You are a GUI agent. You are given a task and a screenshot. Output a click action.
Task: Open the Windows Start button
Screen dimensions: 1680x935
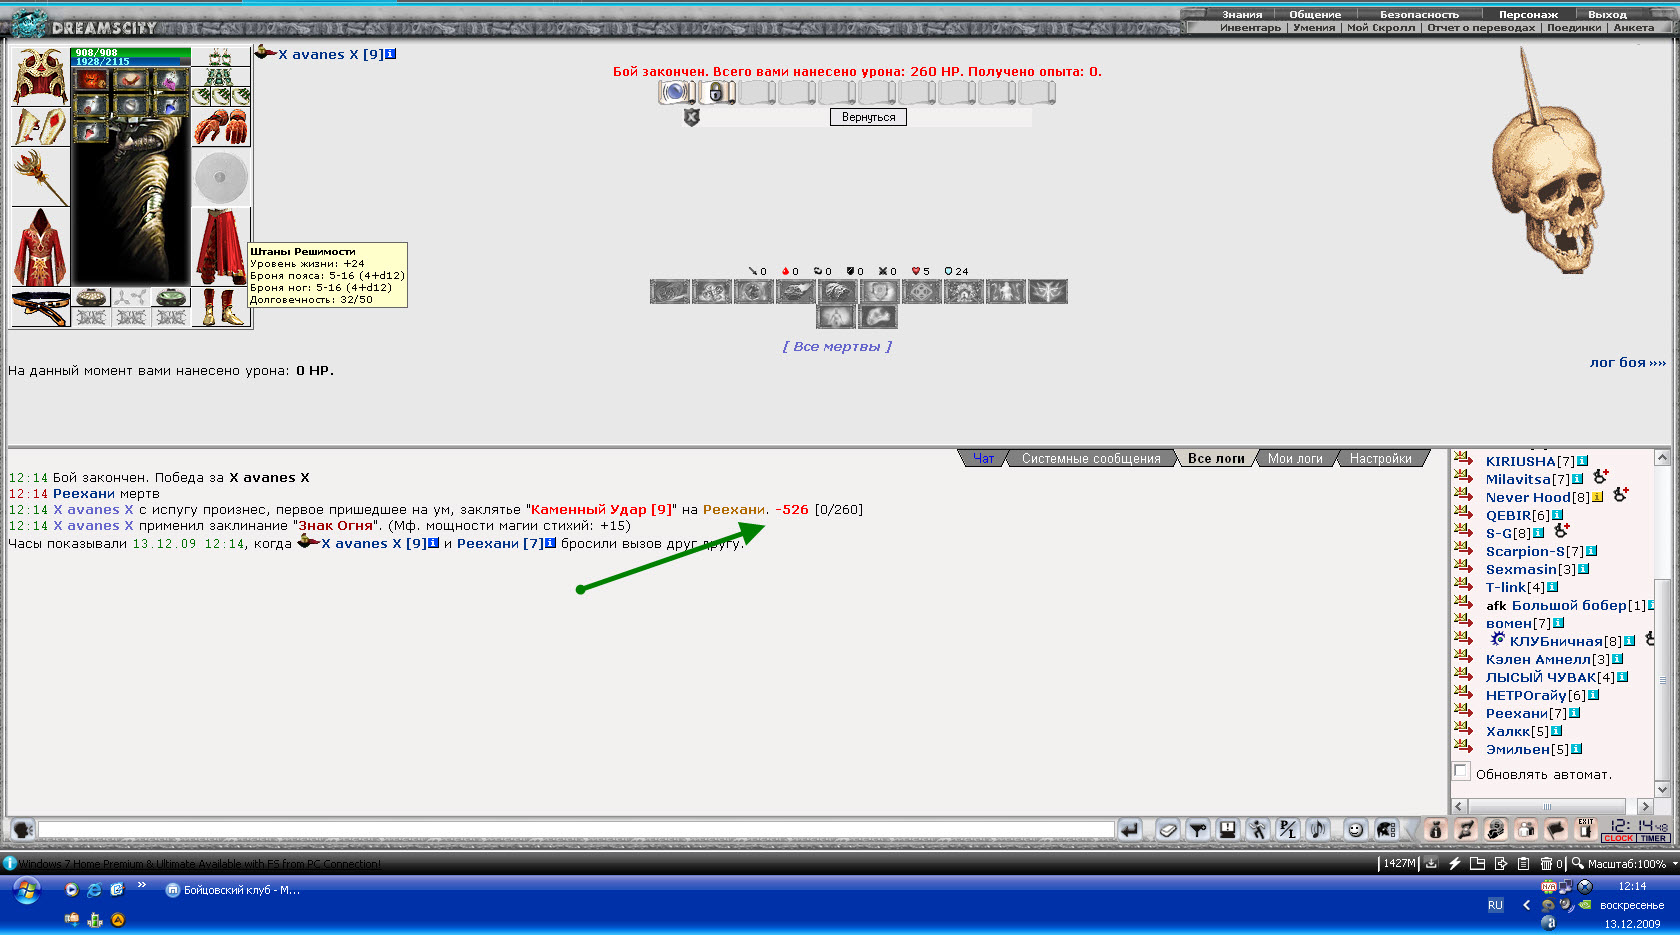27,890
